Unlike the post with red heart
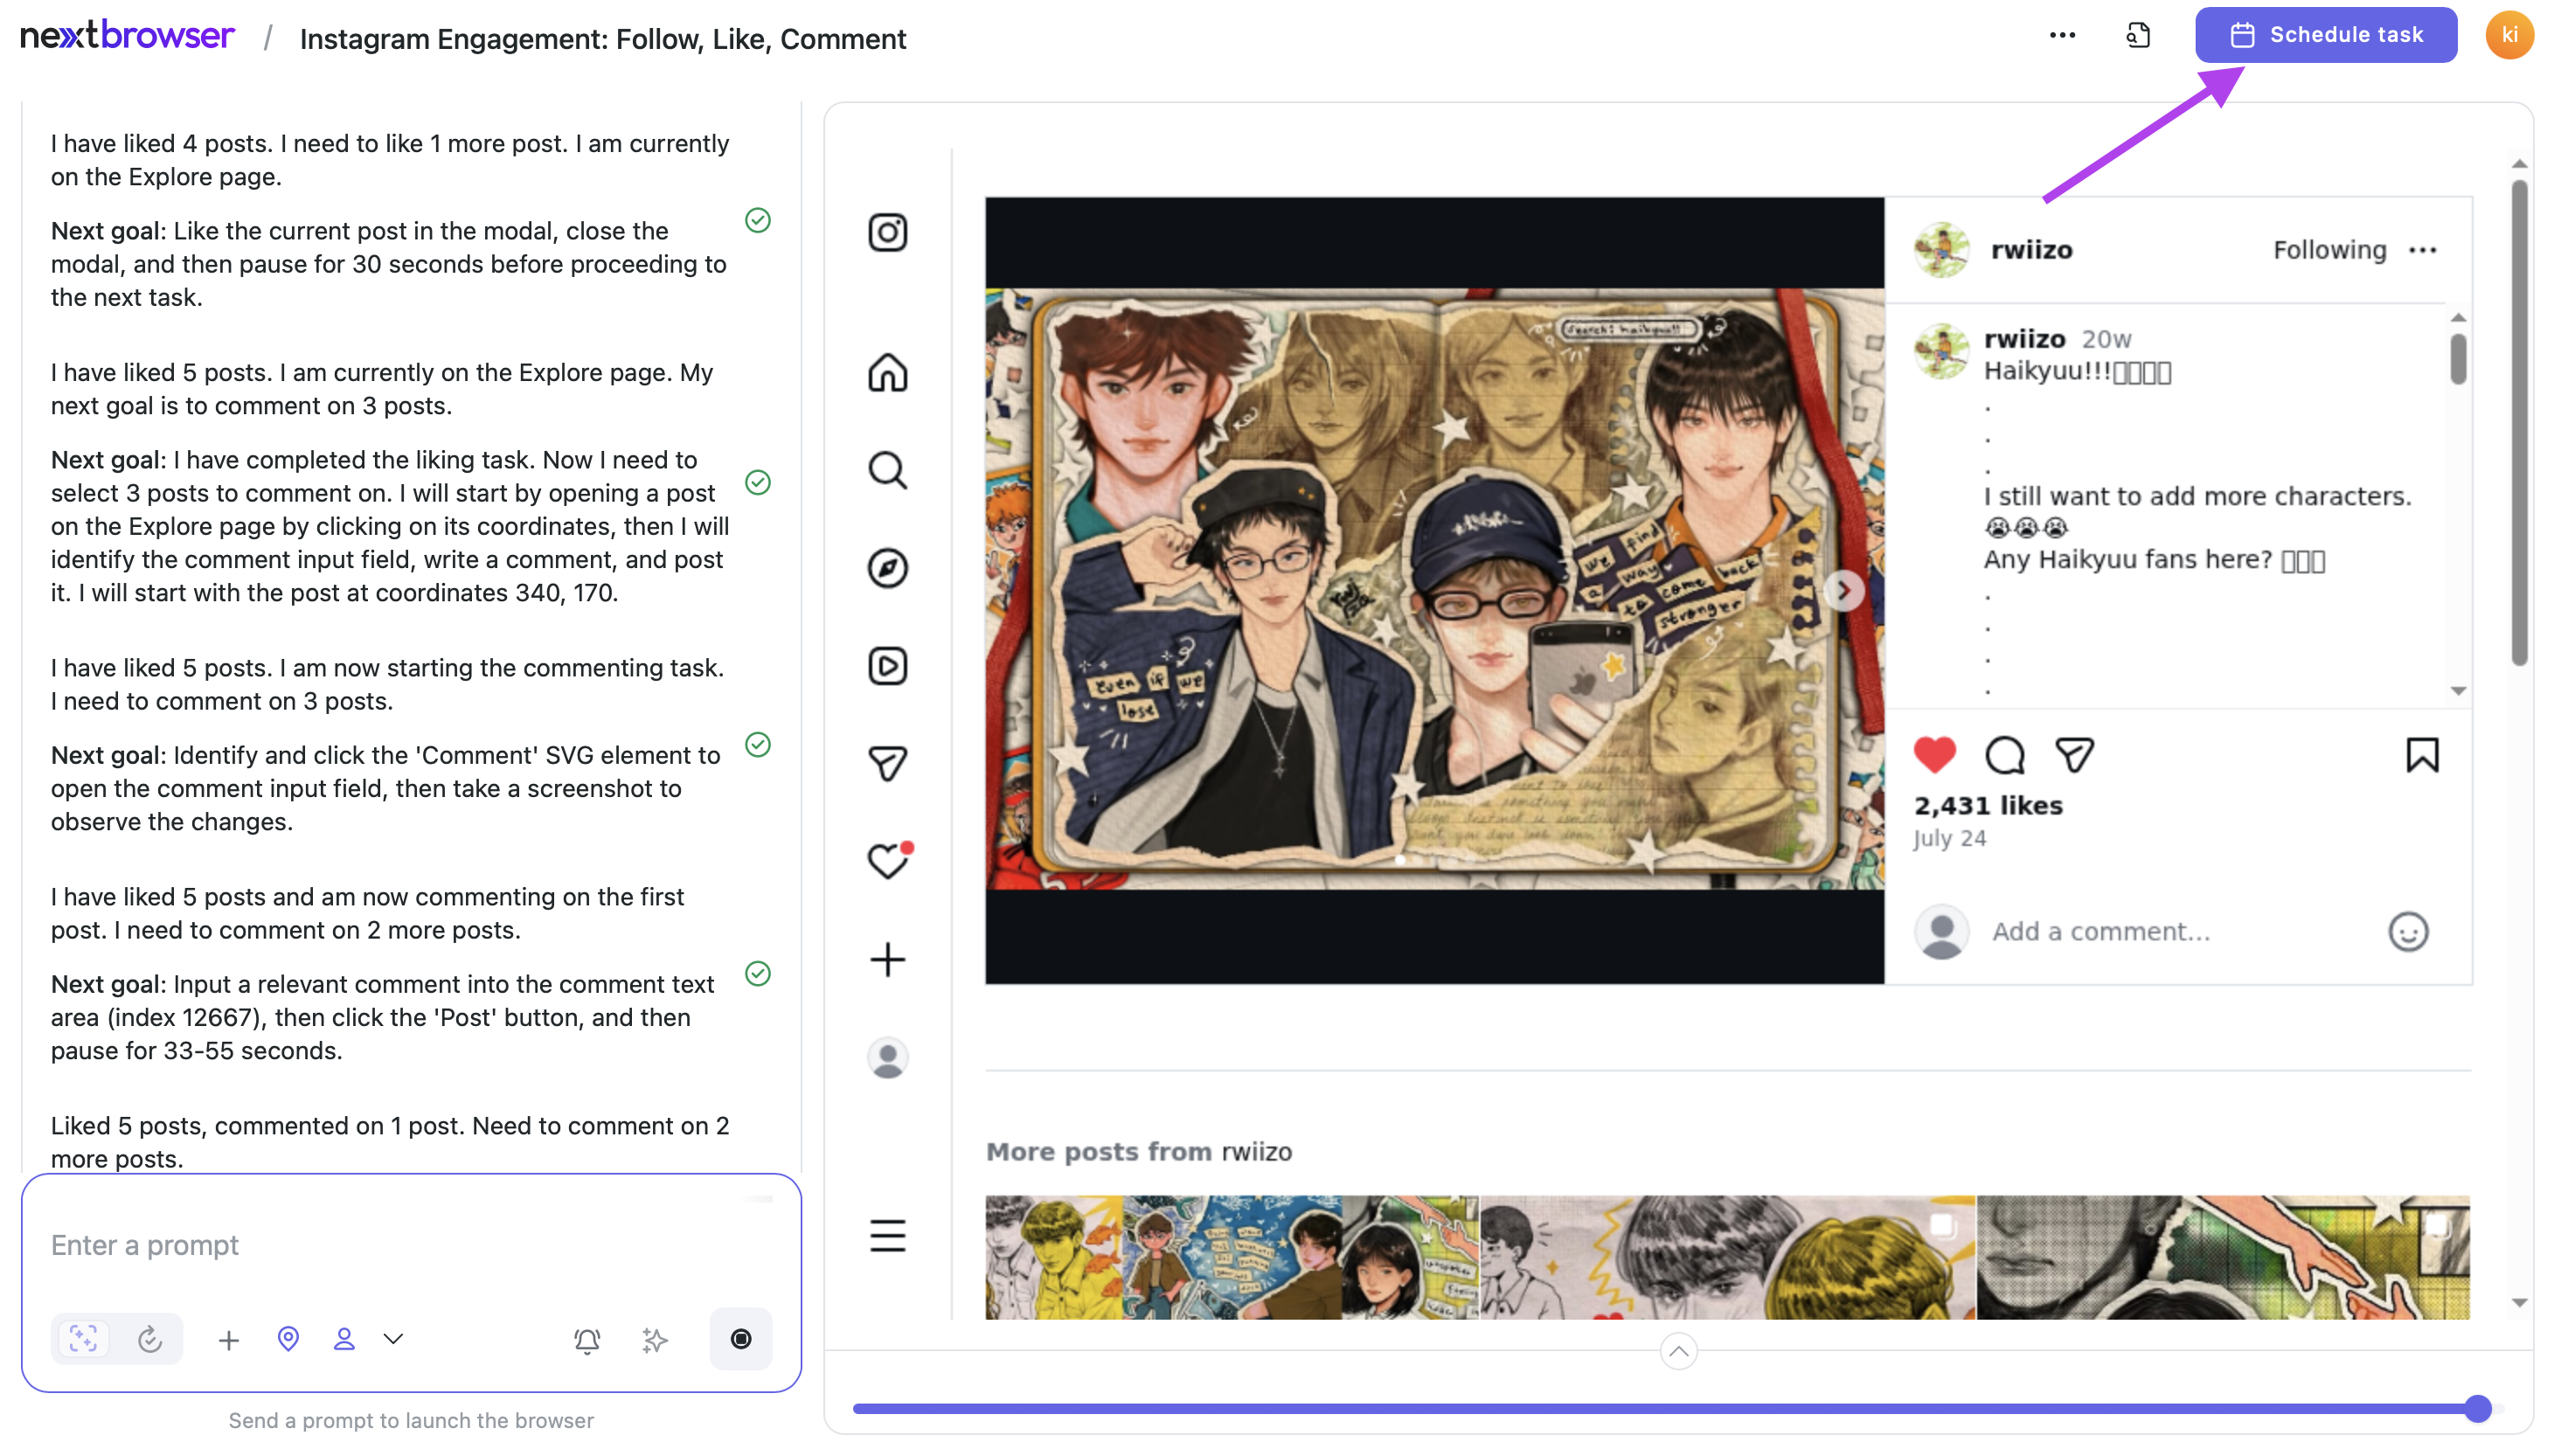 [1934, 755]
